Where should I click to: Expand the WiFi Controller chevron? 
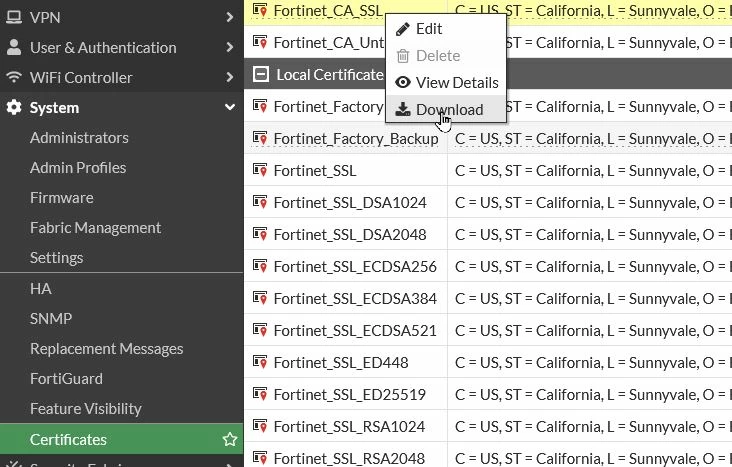pos(229,77)
